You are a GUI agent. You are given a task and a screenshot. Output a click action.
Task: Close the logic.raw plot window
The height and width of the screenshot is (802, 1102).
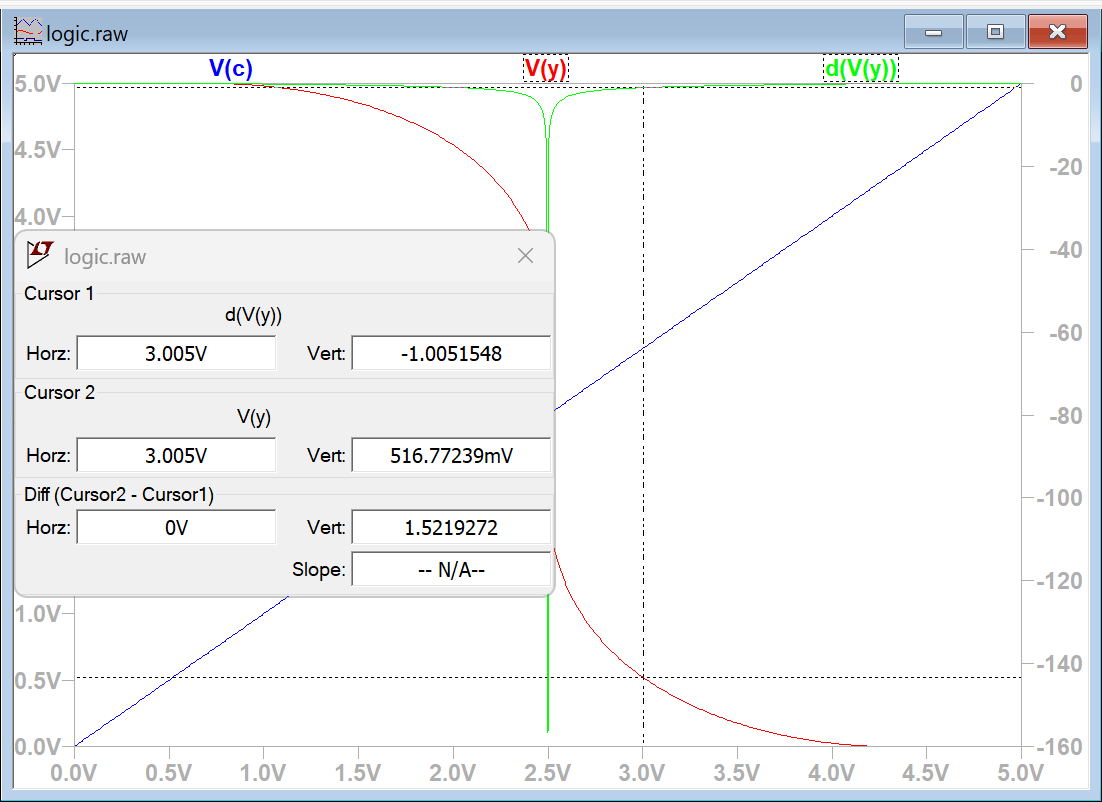(x=1057, y=32)
